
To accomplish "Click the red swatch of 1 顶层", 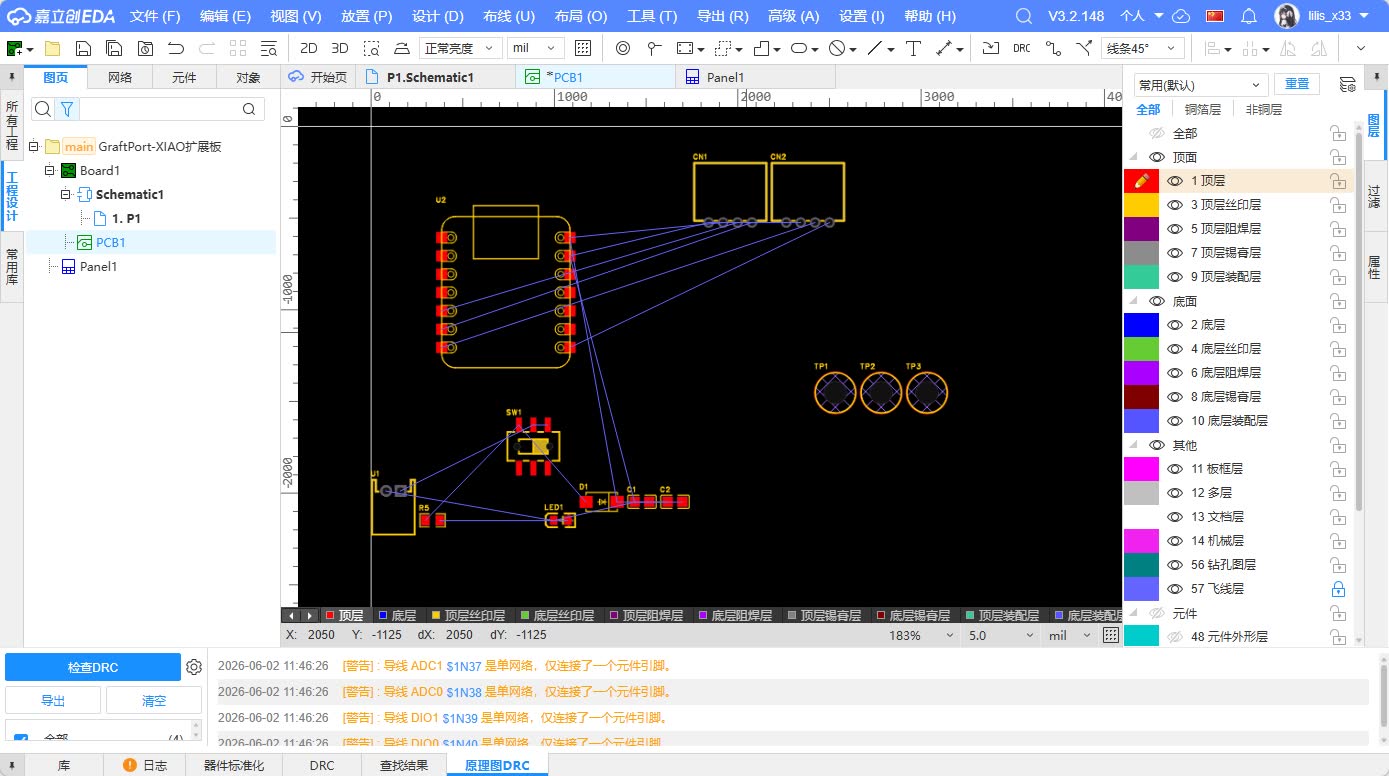I will (x=1141, y=181).
